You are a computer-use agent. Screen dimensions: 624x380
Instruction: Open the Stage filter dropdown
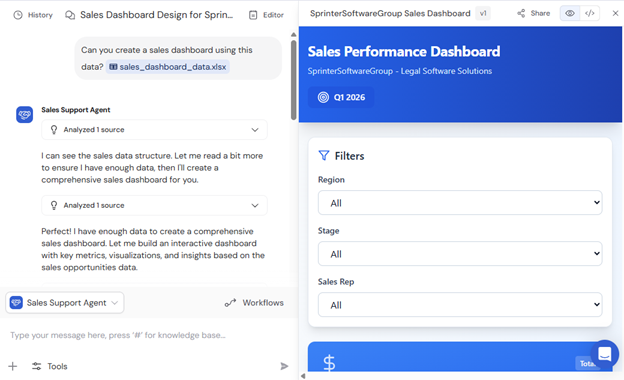click(x=460, y=254)
